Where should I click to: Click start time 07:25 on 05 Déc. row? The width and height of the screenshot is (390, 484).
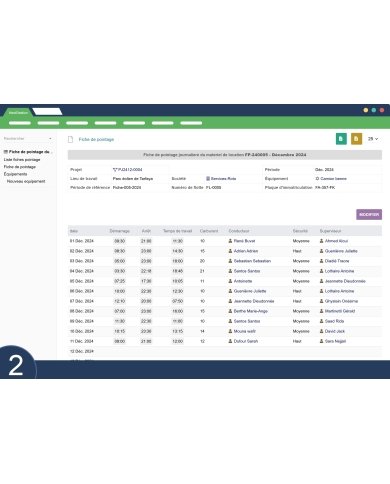tap(120, 281)
